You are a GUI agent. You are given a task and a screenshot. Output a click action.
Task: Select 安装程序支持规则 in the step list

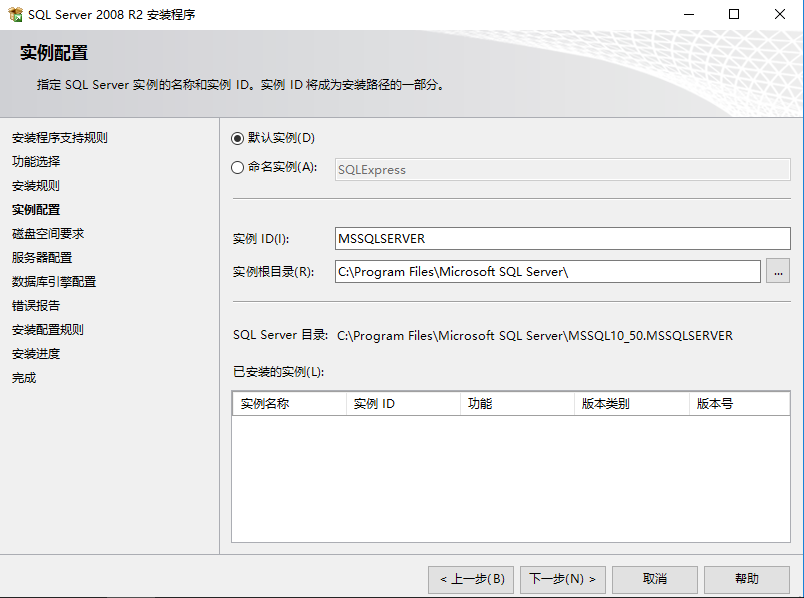tap(59, 138)
